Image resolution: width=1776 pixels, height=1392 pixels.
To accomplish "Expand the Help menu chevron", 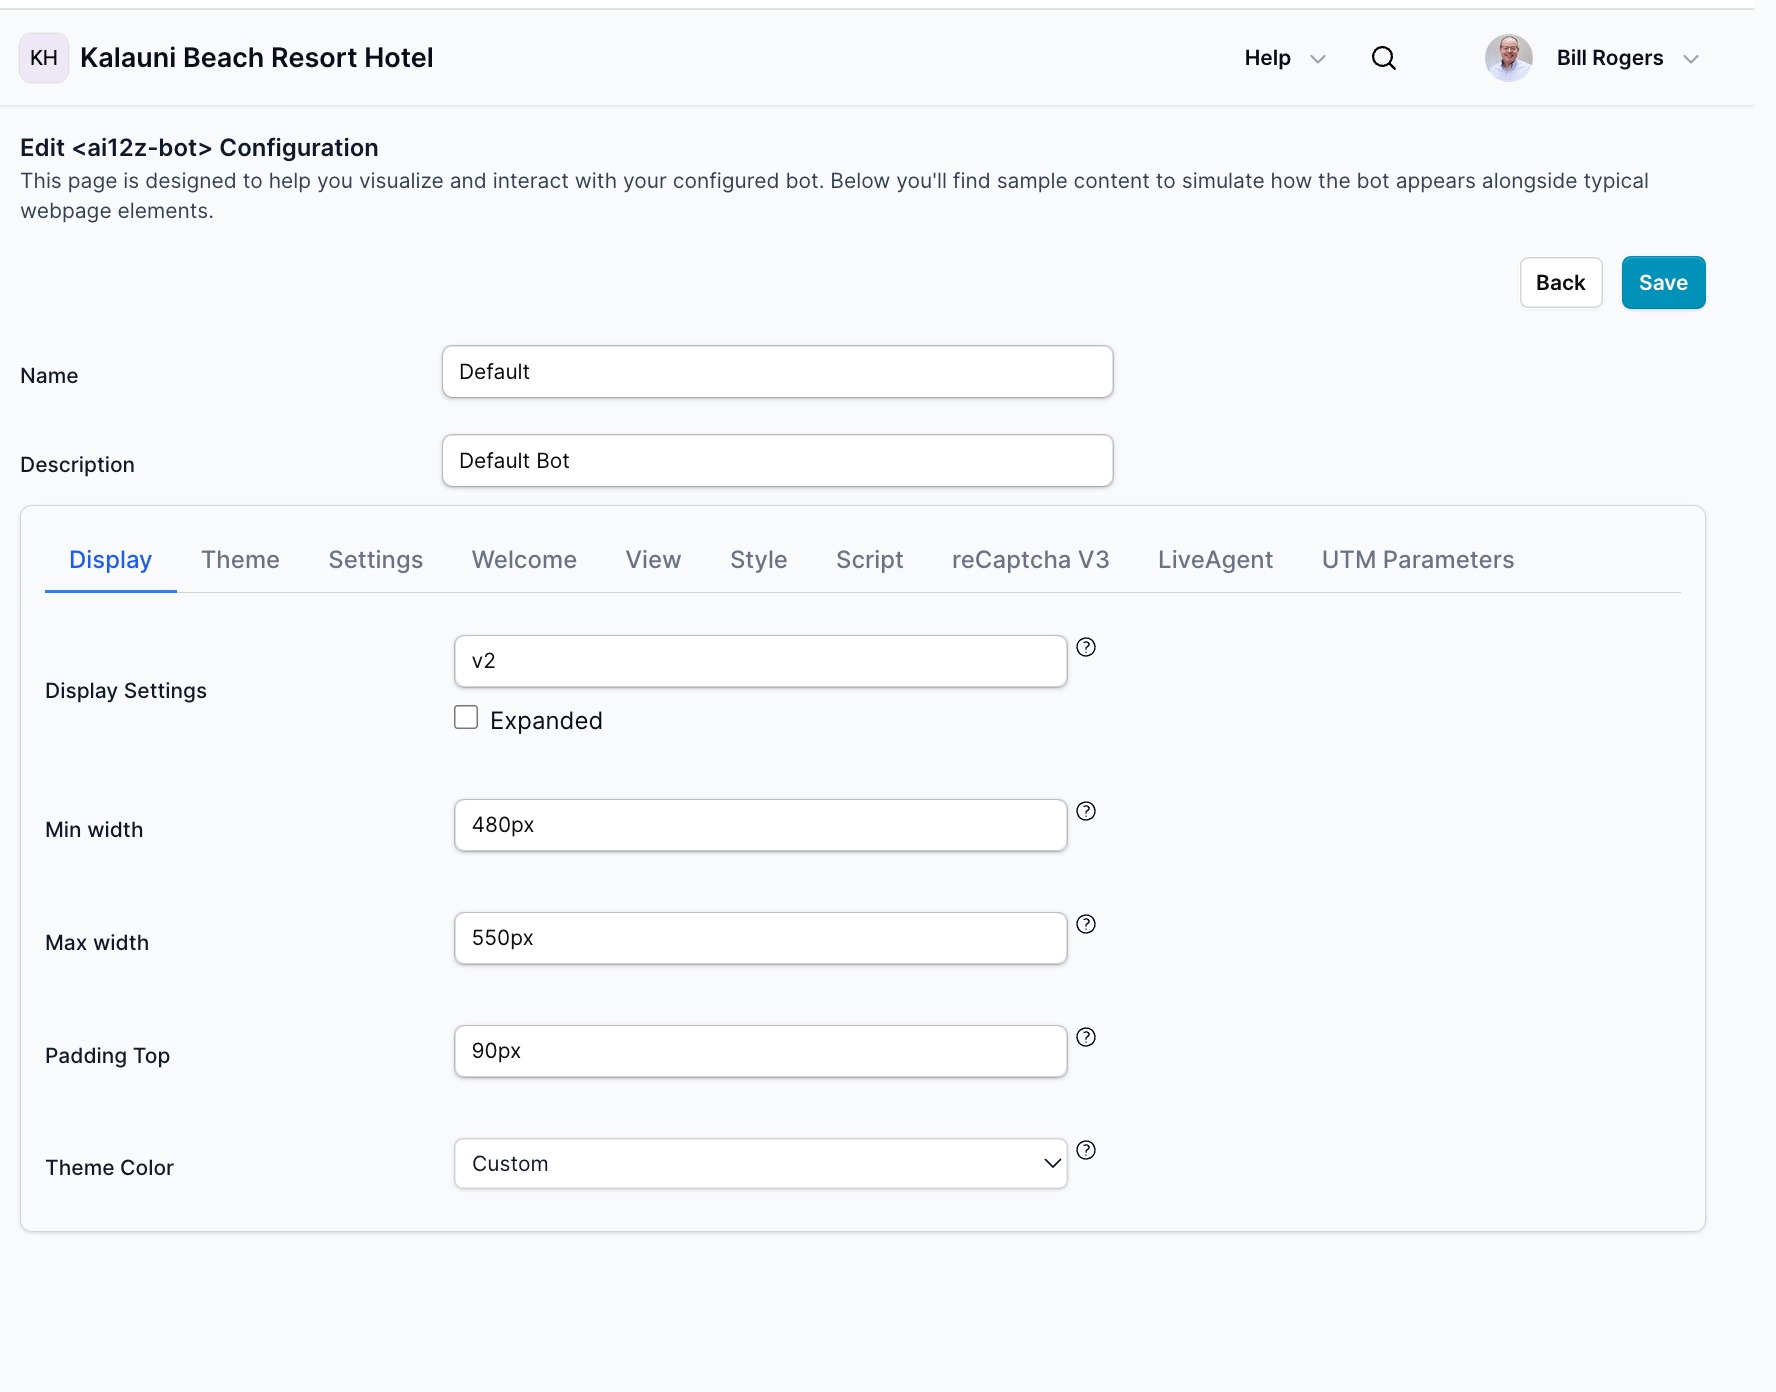I will (1317, 58).
